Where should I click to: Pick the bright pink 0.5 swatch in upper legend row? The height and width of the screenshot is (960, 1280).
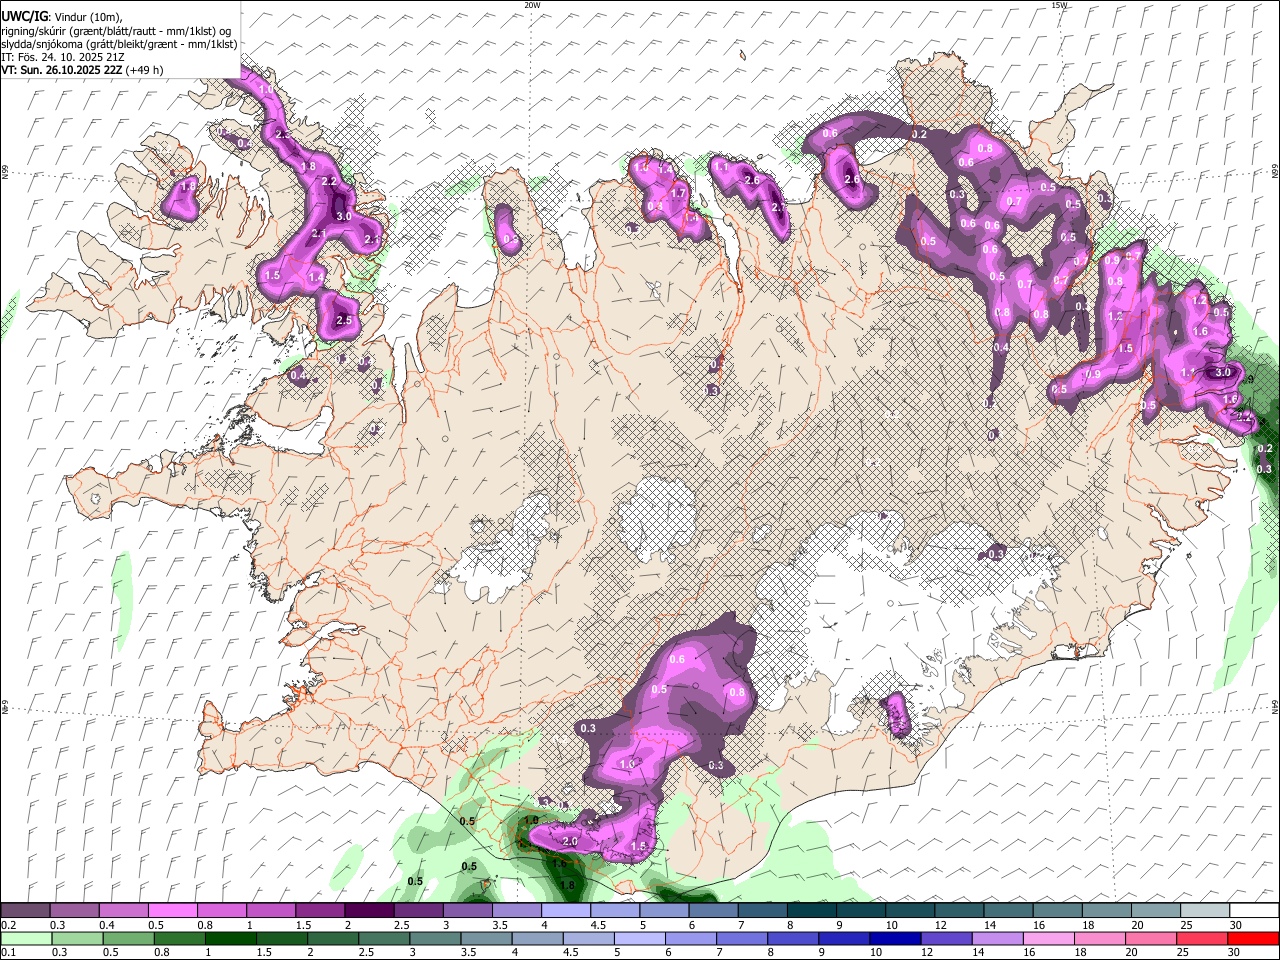pyautogui.click(x=172, y=911)
